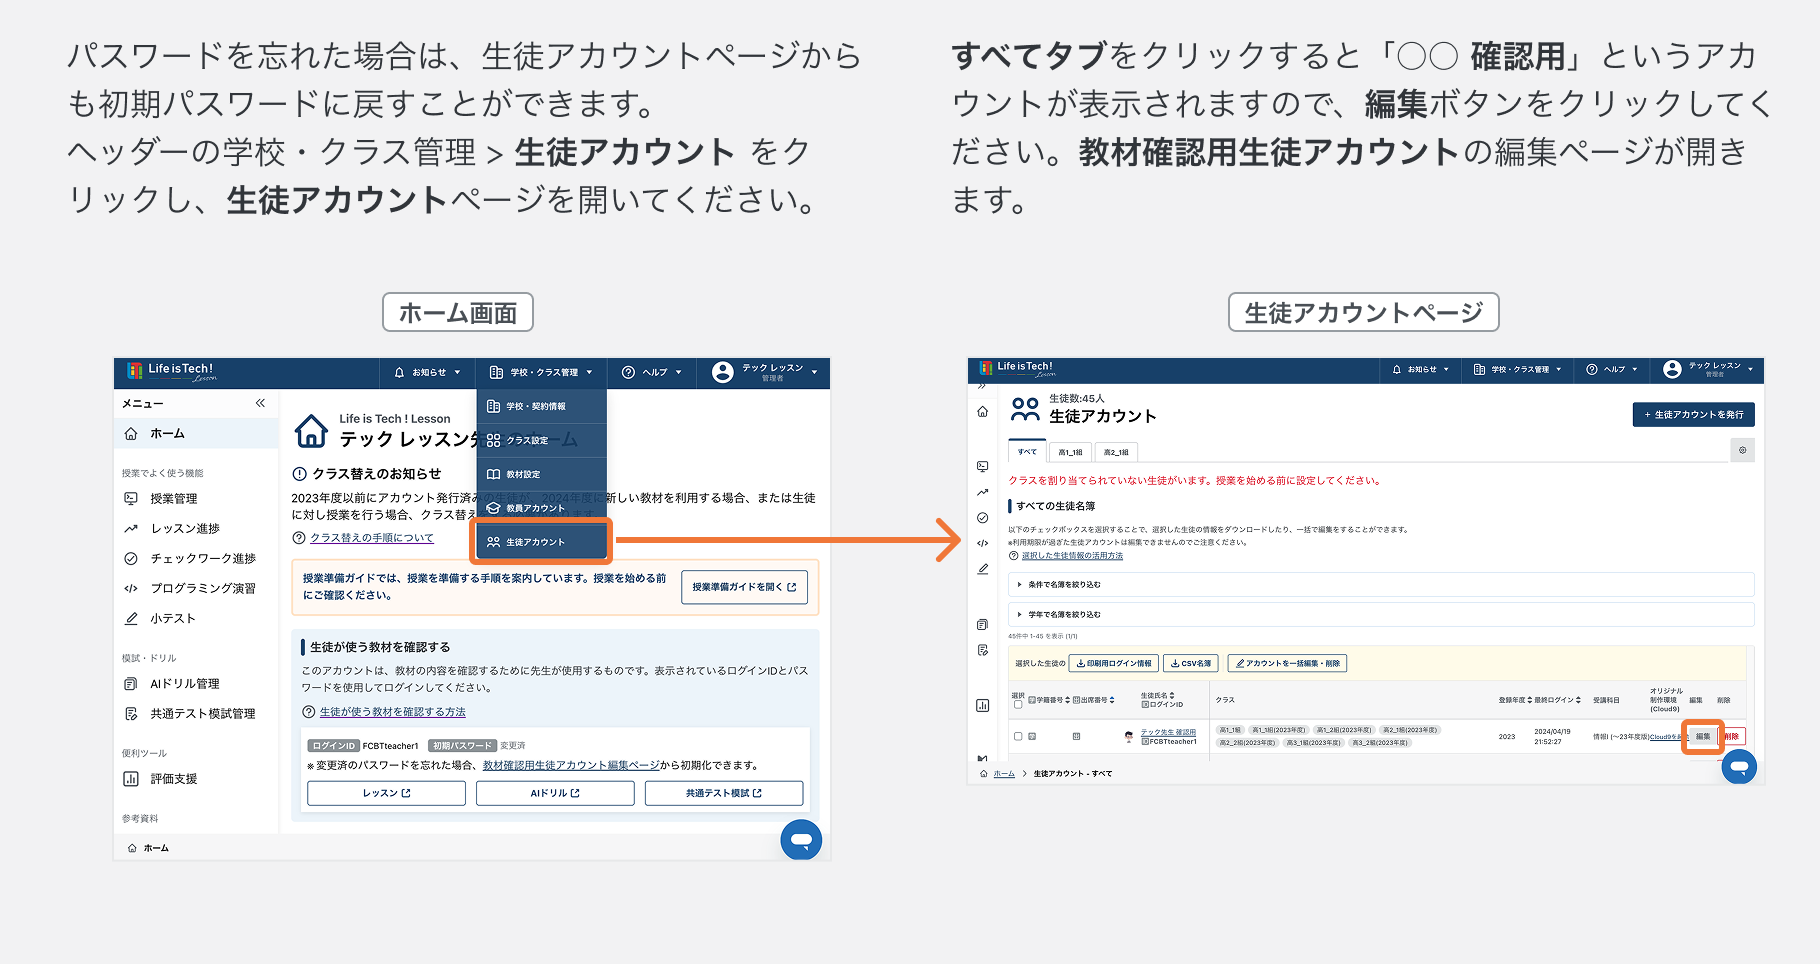This screenshot has height=964, width=1820.
Task: Open the 学校・クラス管理 dropdown on the home screen
Action: point(541,372)
